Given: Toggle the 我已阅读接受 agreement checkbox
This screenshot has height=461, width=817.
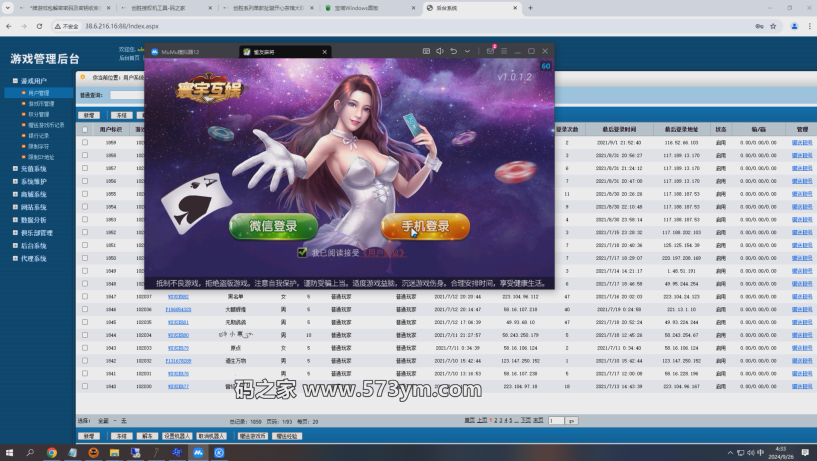Looking at the screenshot, I should pyautogui.click(x=302, y=253).
